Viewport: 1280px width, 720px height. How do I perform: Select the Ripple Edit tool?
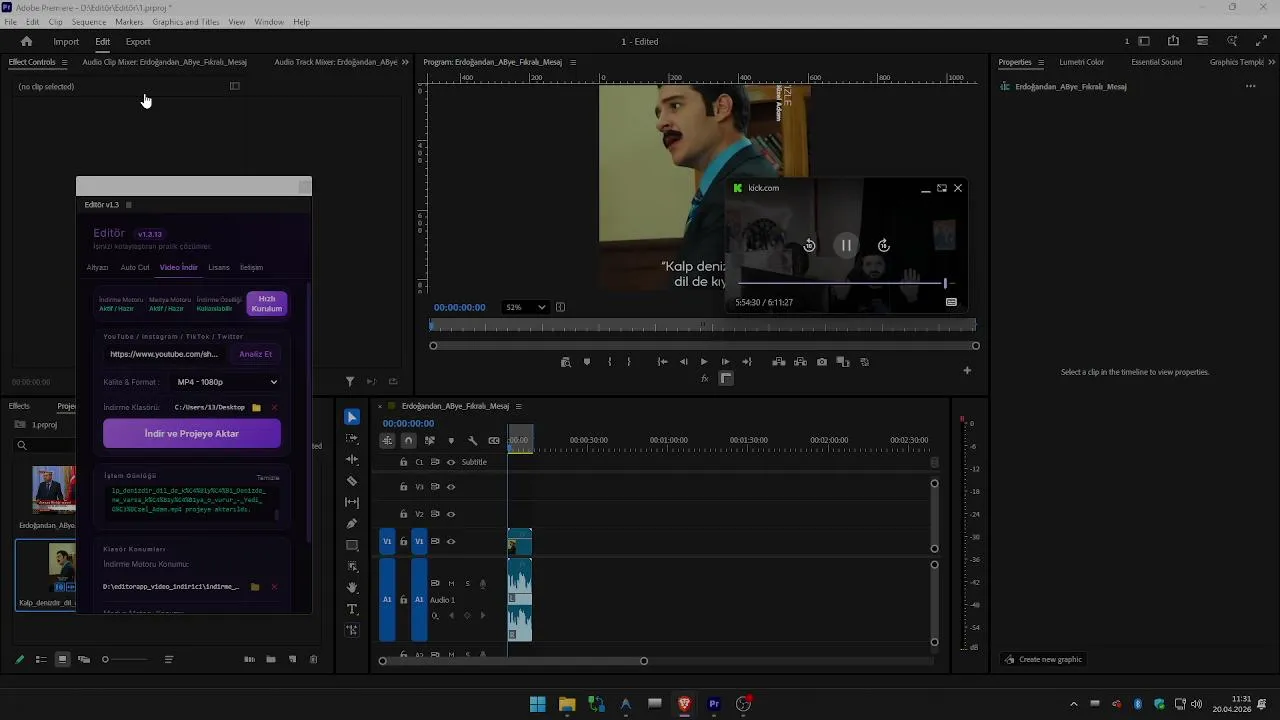352,459
